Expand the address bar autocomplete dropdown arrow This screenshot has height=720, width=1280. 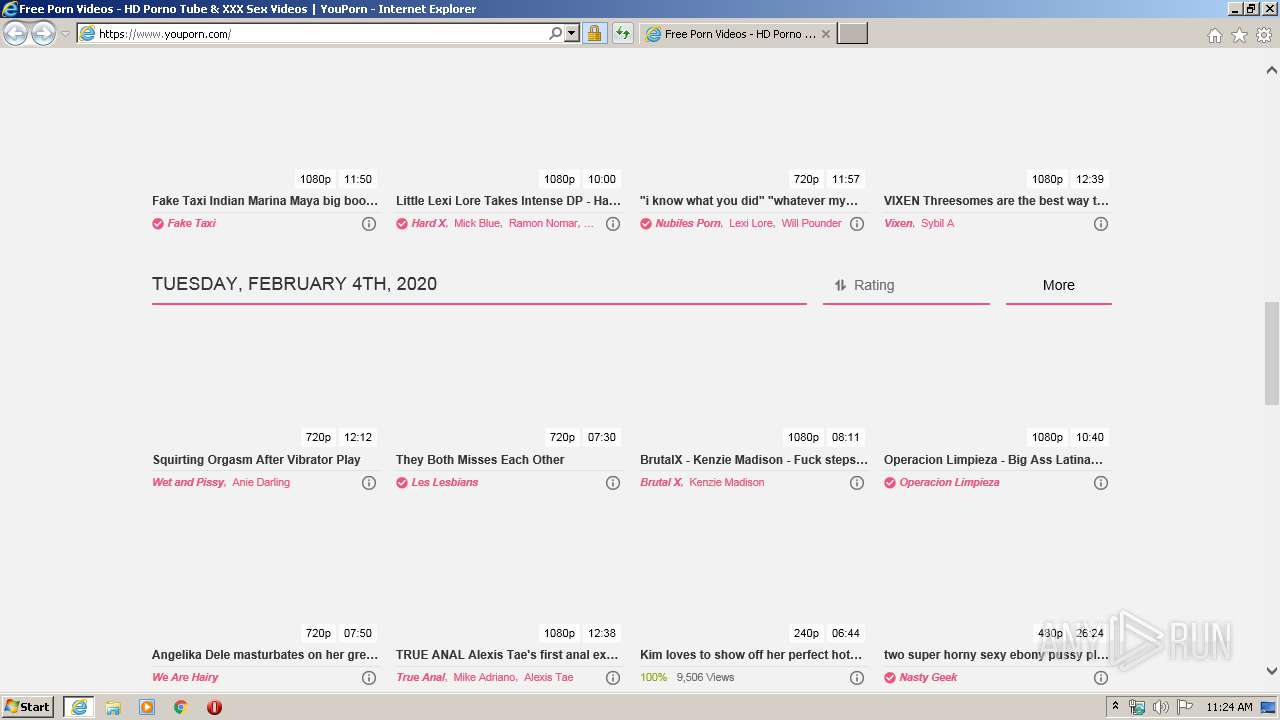[x=572, y=33]
